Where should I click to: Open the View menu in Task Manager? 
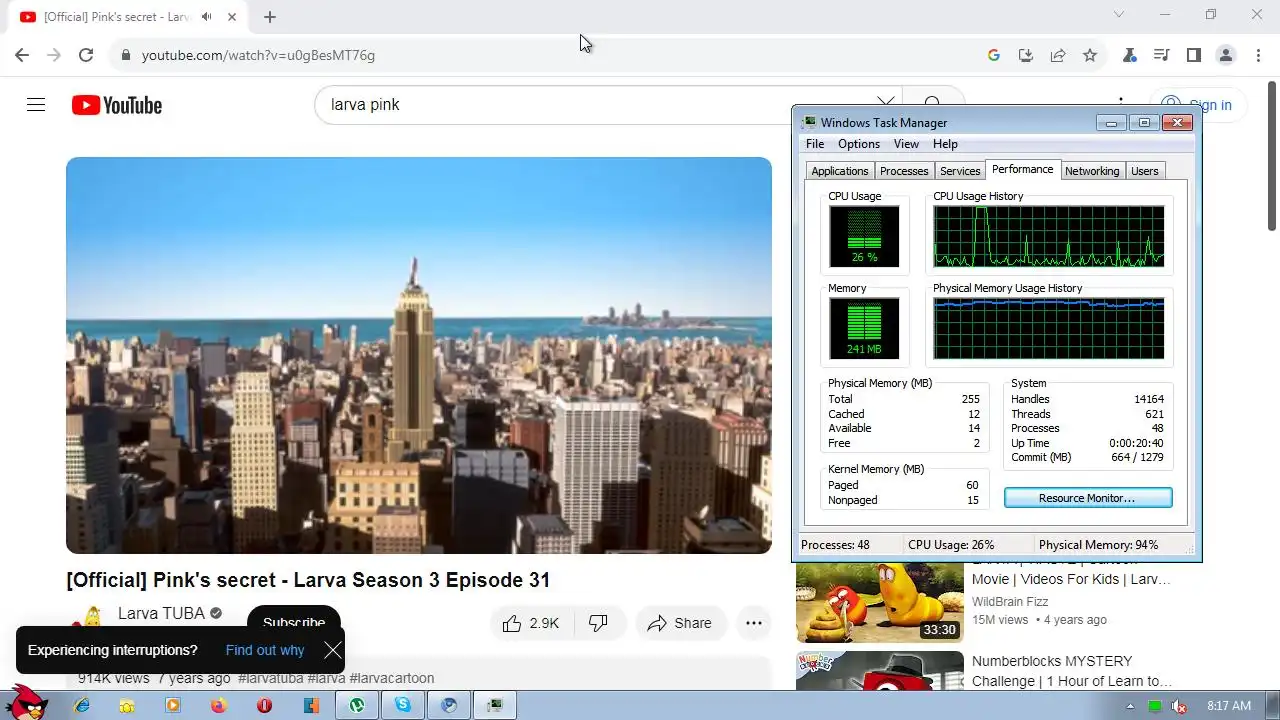(x=906, y=144)
